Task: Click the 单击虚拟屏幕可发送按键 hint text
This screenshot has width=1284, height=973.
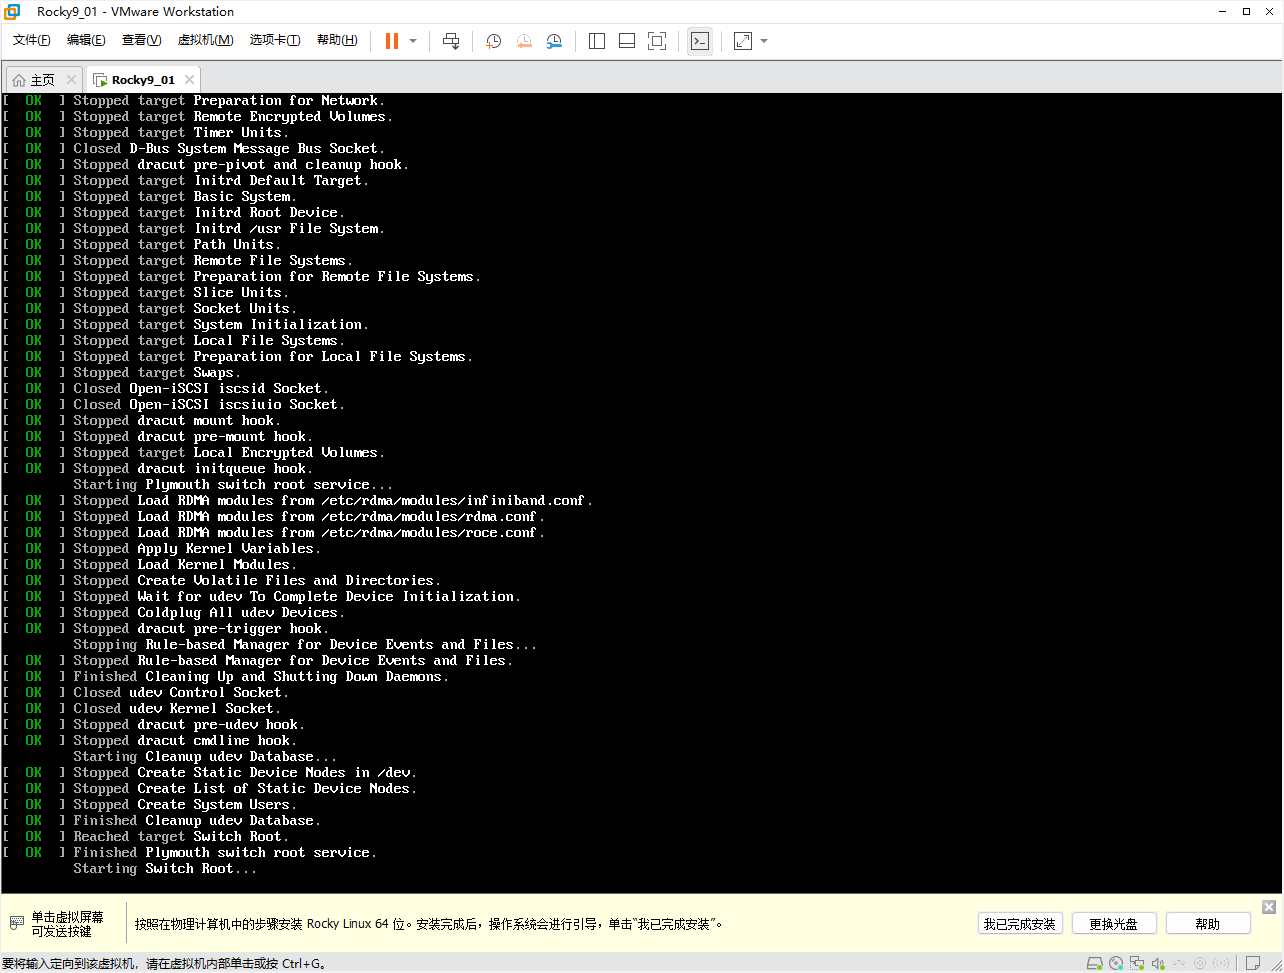Action: [x=67, y=923]
